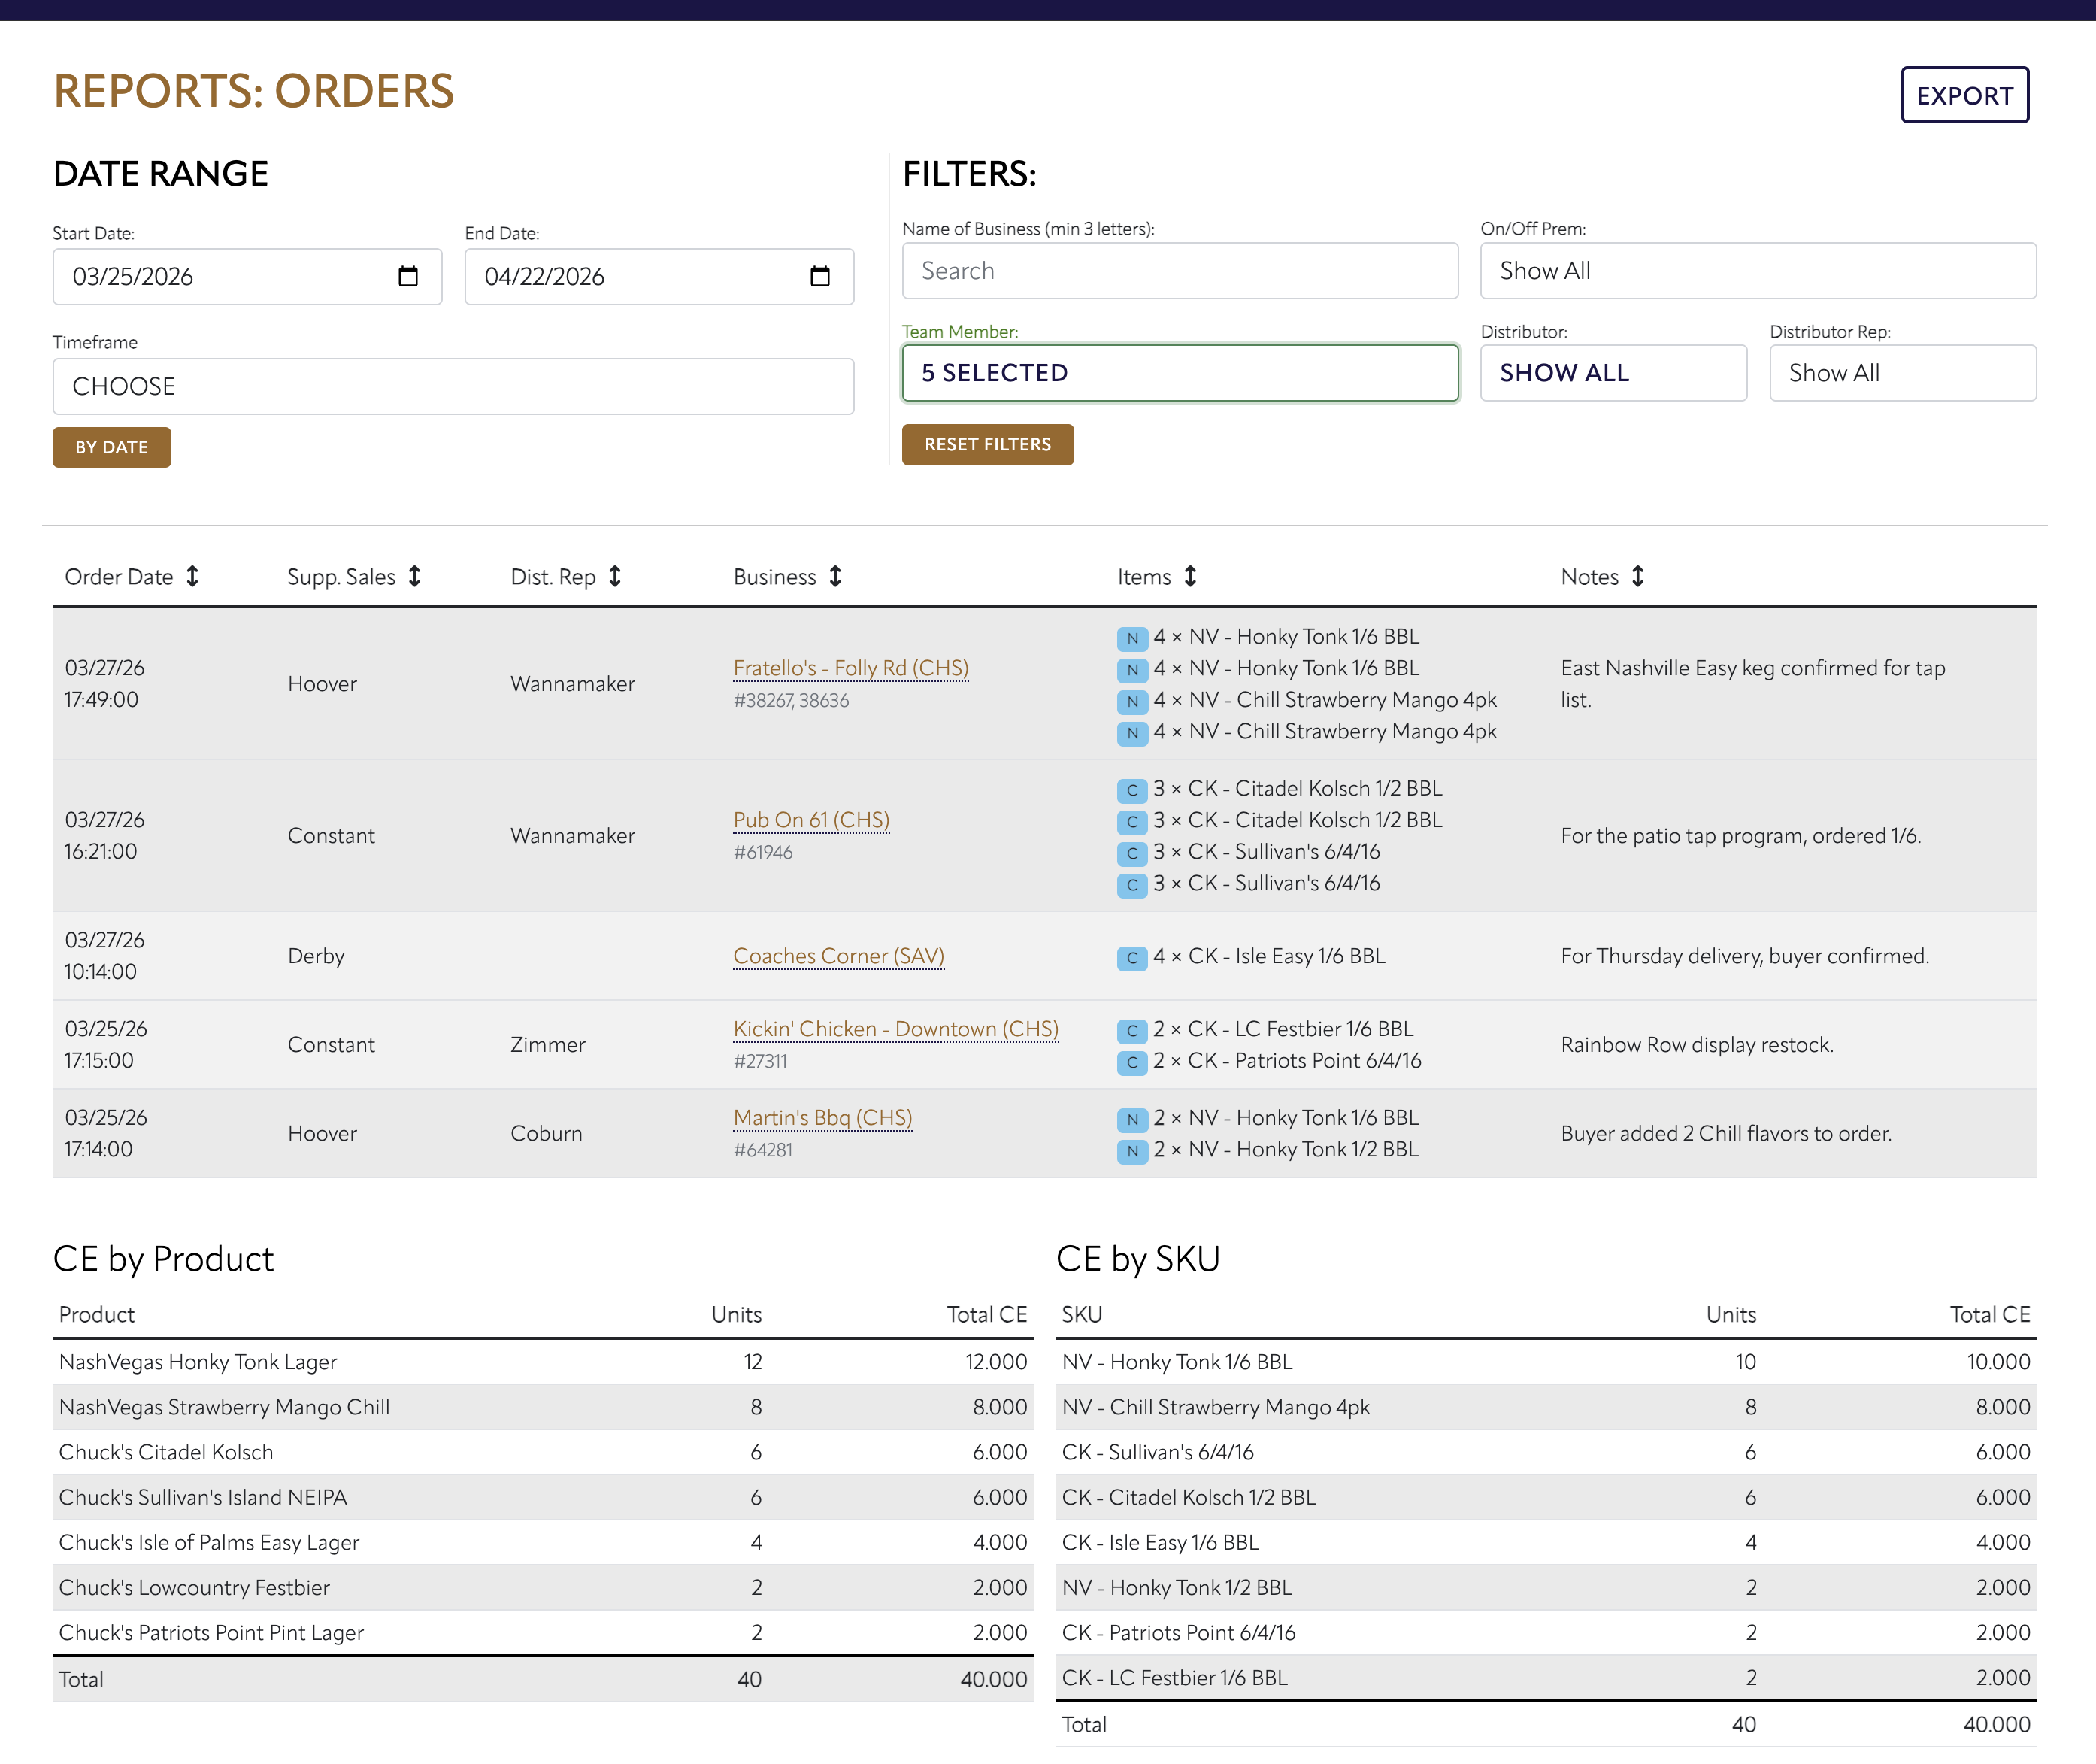Click the BY DATE button
This screenshot has width=2096, height=1764.
point(112,447)
